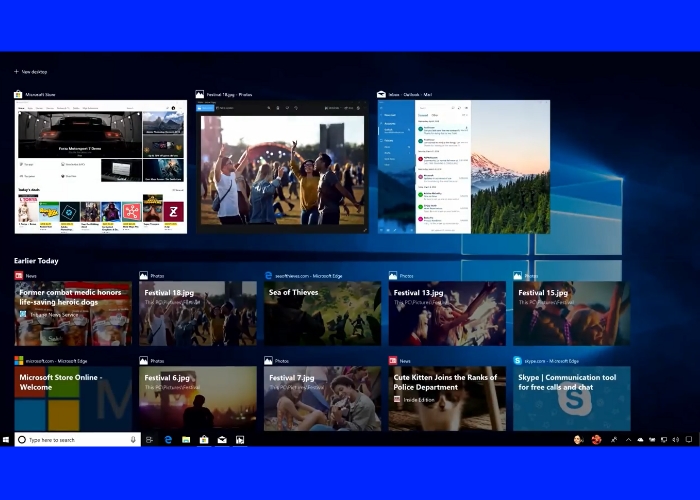Launch Microsoft Edge from the taskbar
Image resolution: width=700 pixels, height=500 pixels.
point(168,440)
